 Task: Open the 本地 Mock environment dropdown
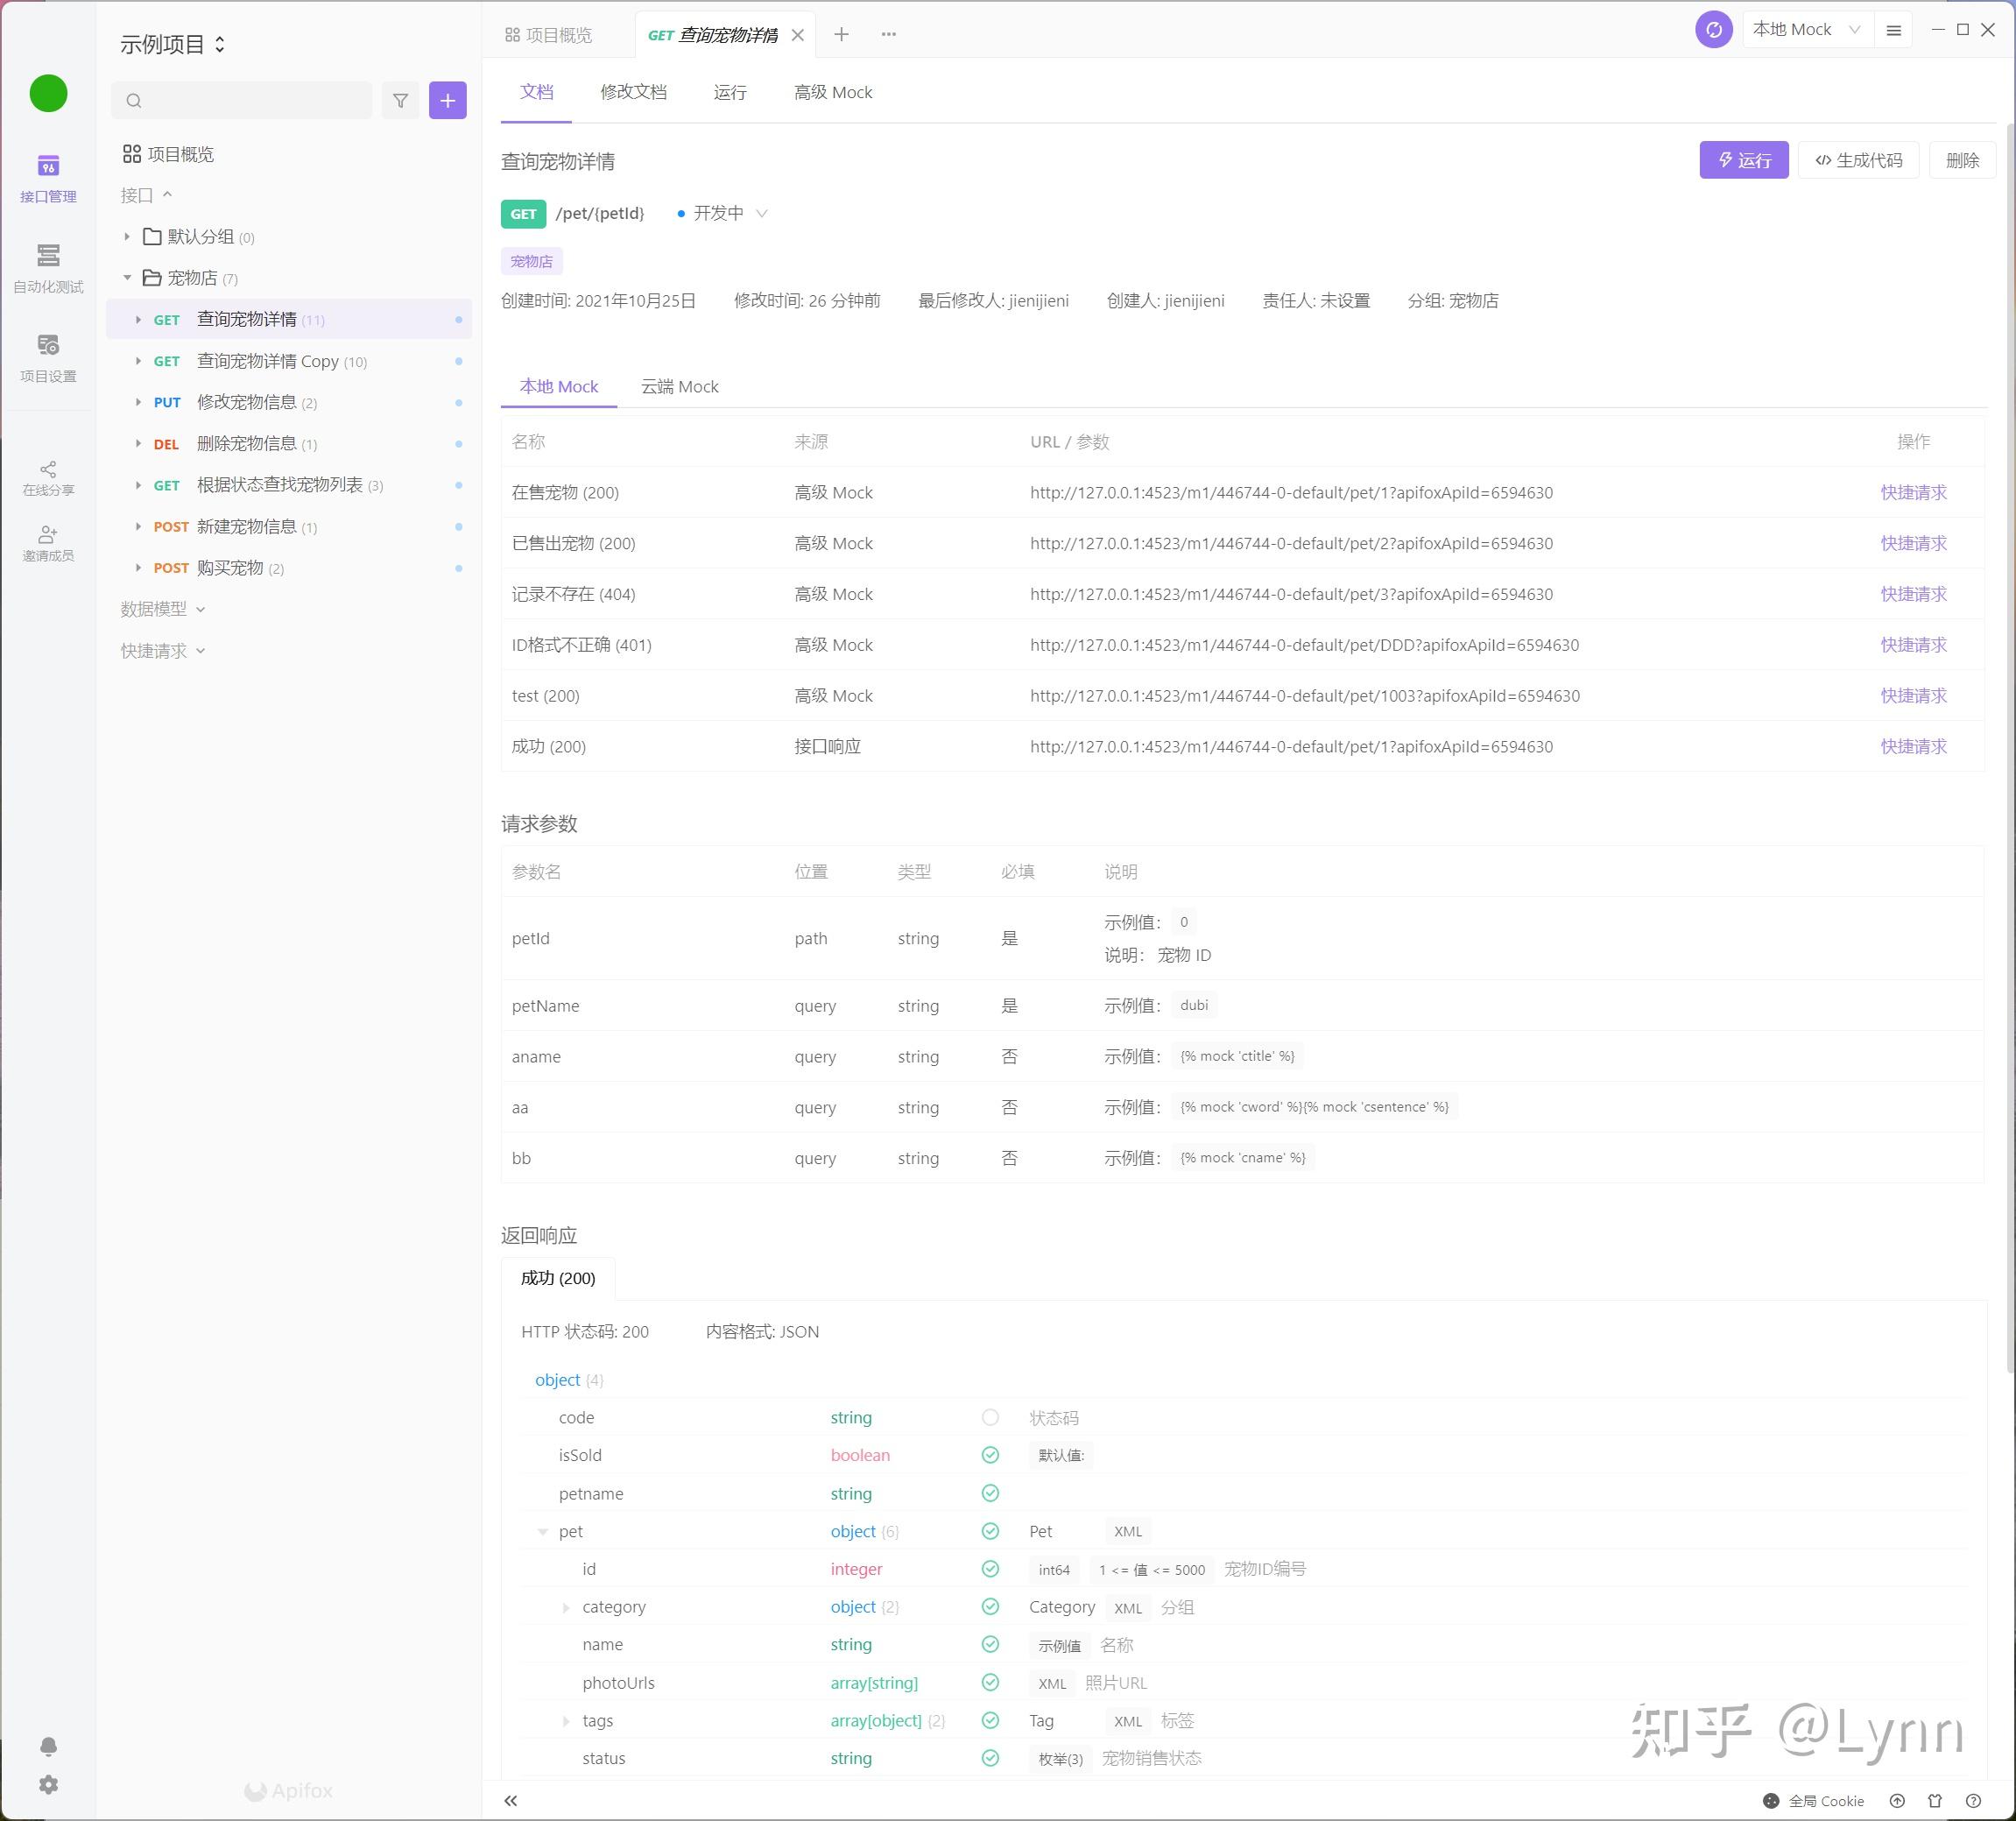(x=1806, y=30)
